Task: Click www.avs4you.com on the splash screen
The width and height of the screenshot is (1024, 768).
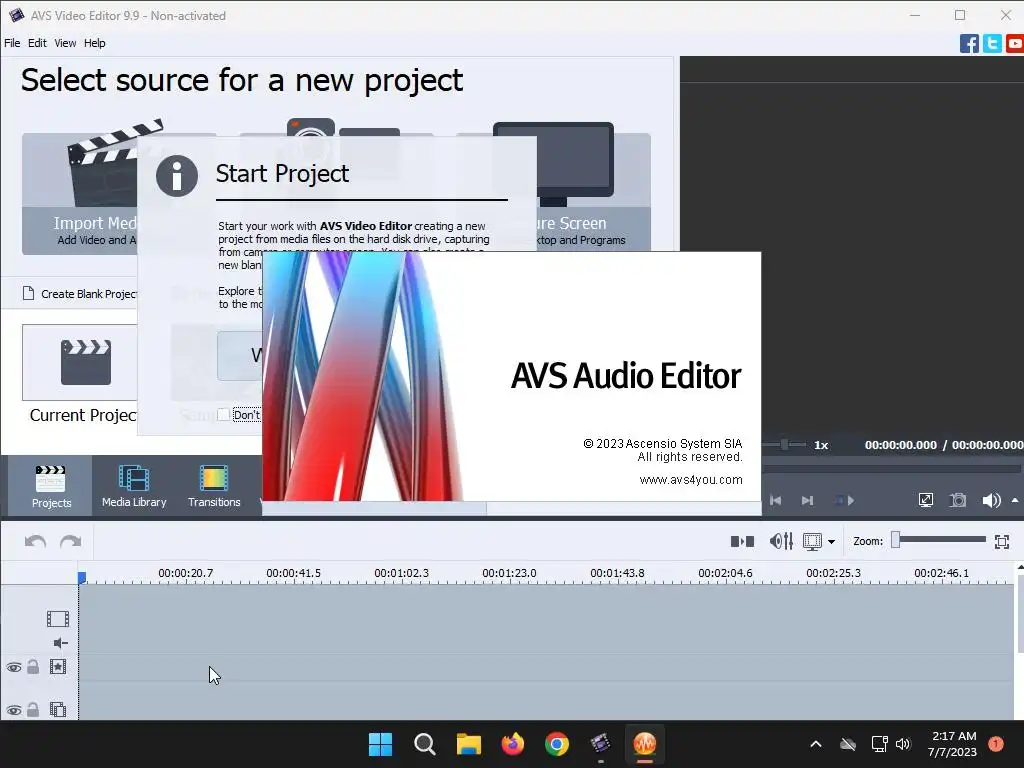Action: tap(691, 480)
